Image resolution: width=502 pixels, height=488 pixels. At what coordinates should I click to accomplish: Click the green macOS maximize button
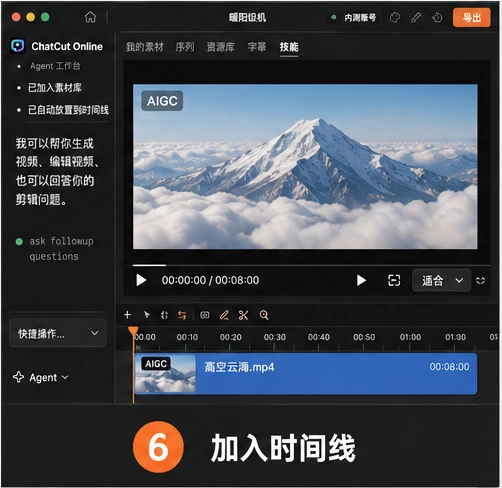tap(45, 17)
